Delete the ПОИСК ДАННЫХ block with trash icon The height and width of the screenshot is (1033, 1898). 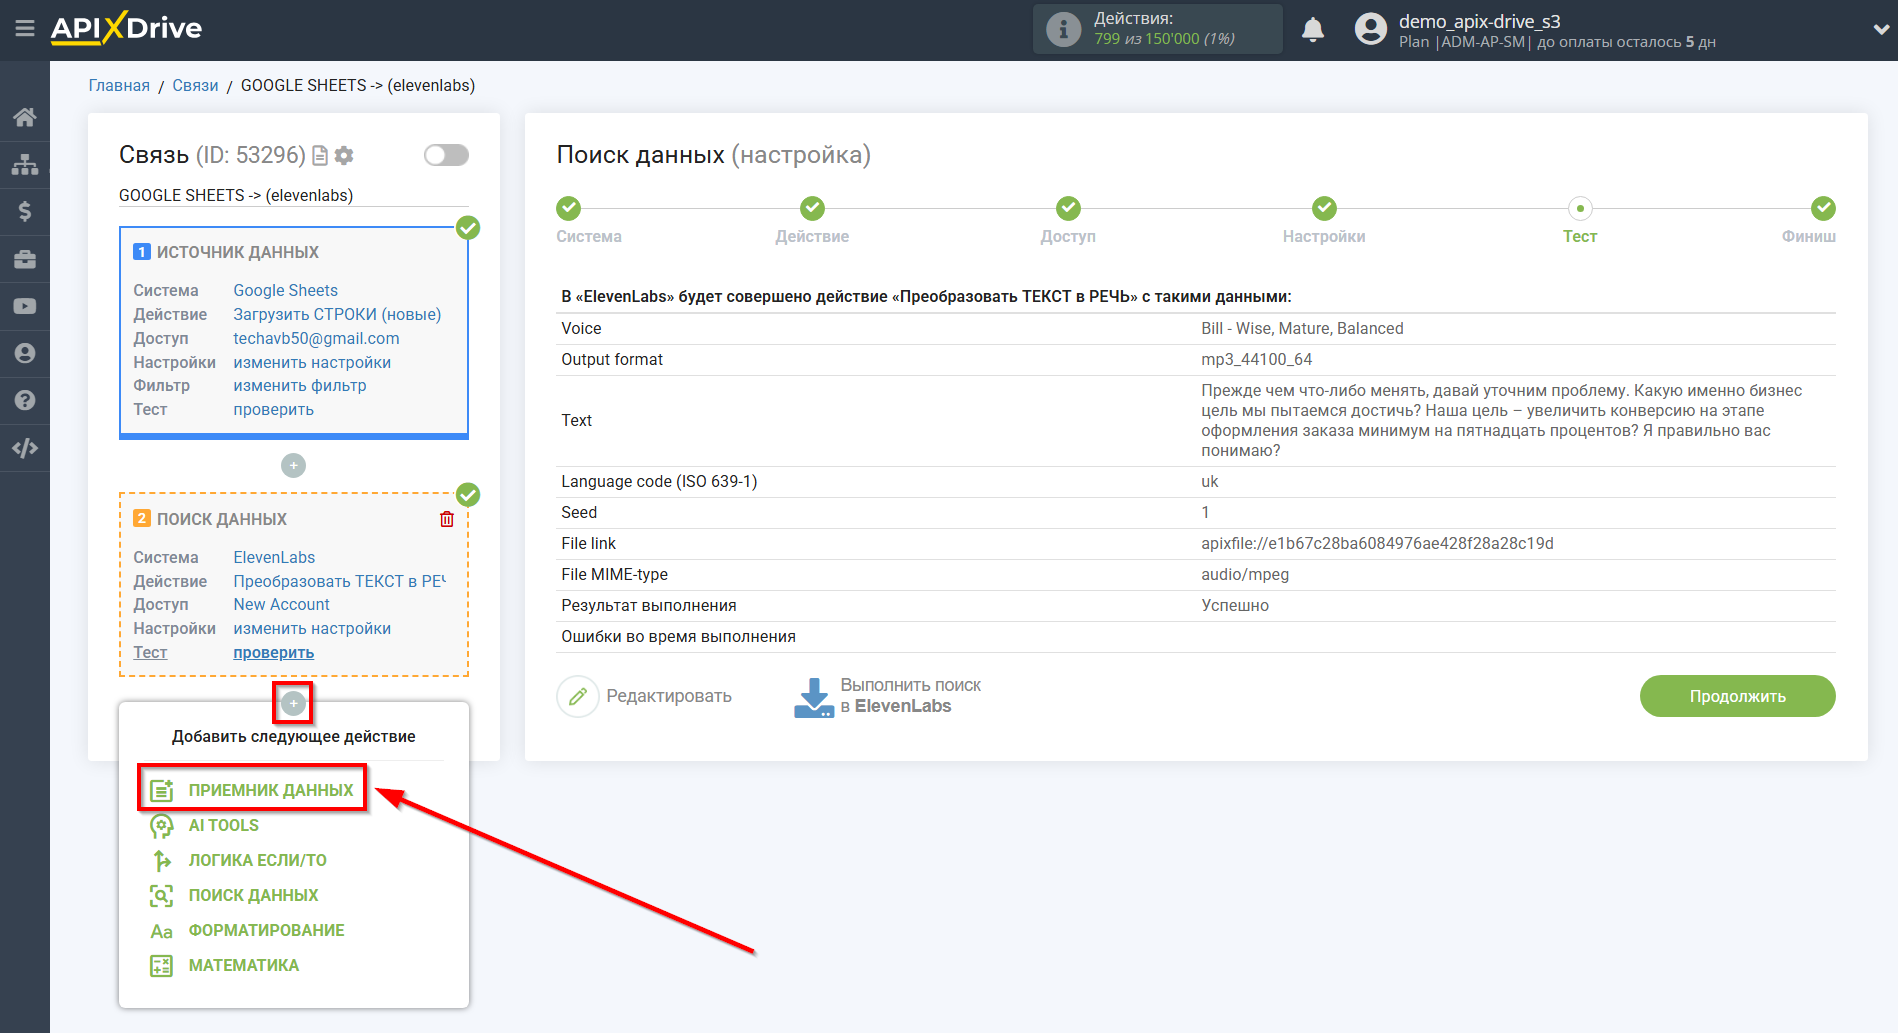click(447, 519)
